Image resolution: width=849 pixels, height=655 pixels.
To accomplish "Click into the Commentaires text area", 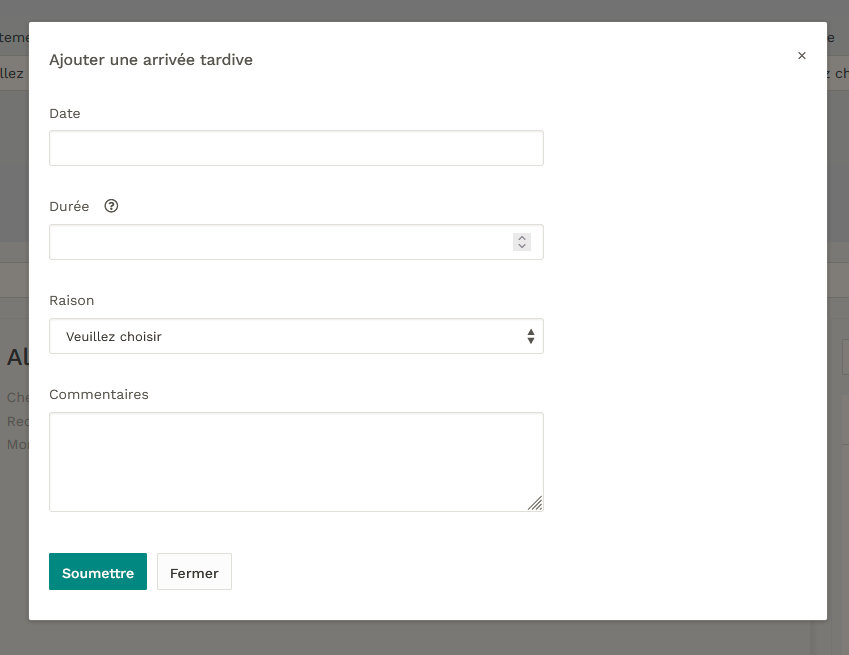I will click(296, 462).
